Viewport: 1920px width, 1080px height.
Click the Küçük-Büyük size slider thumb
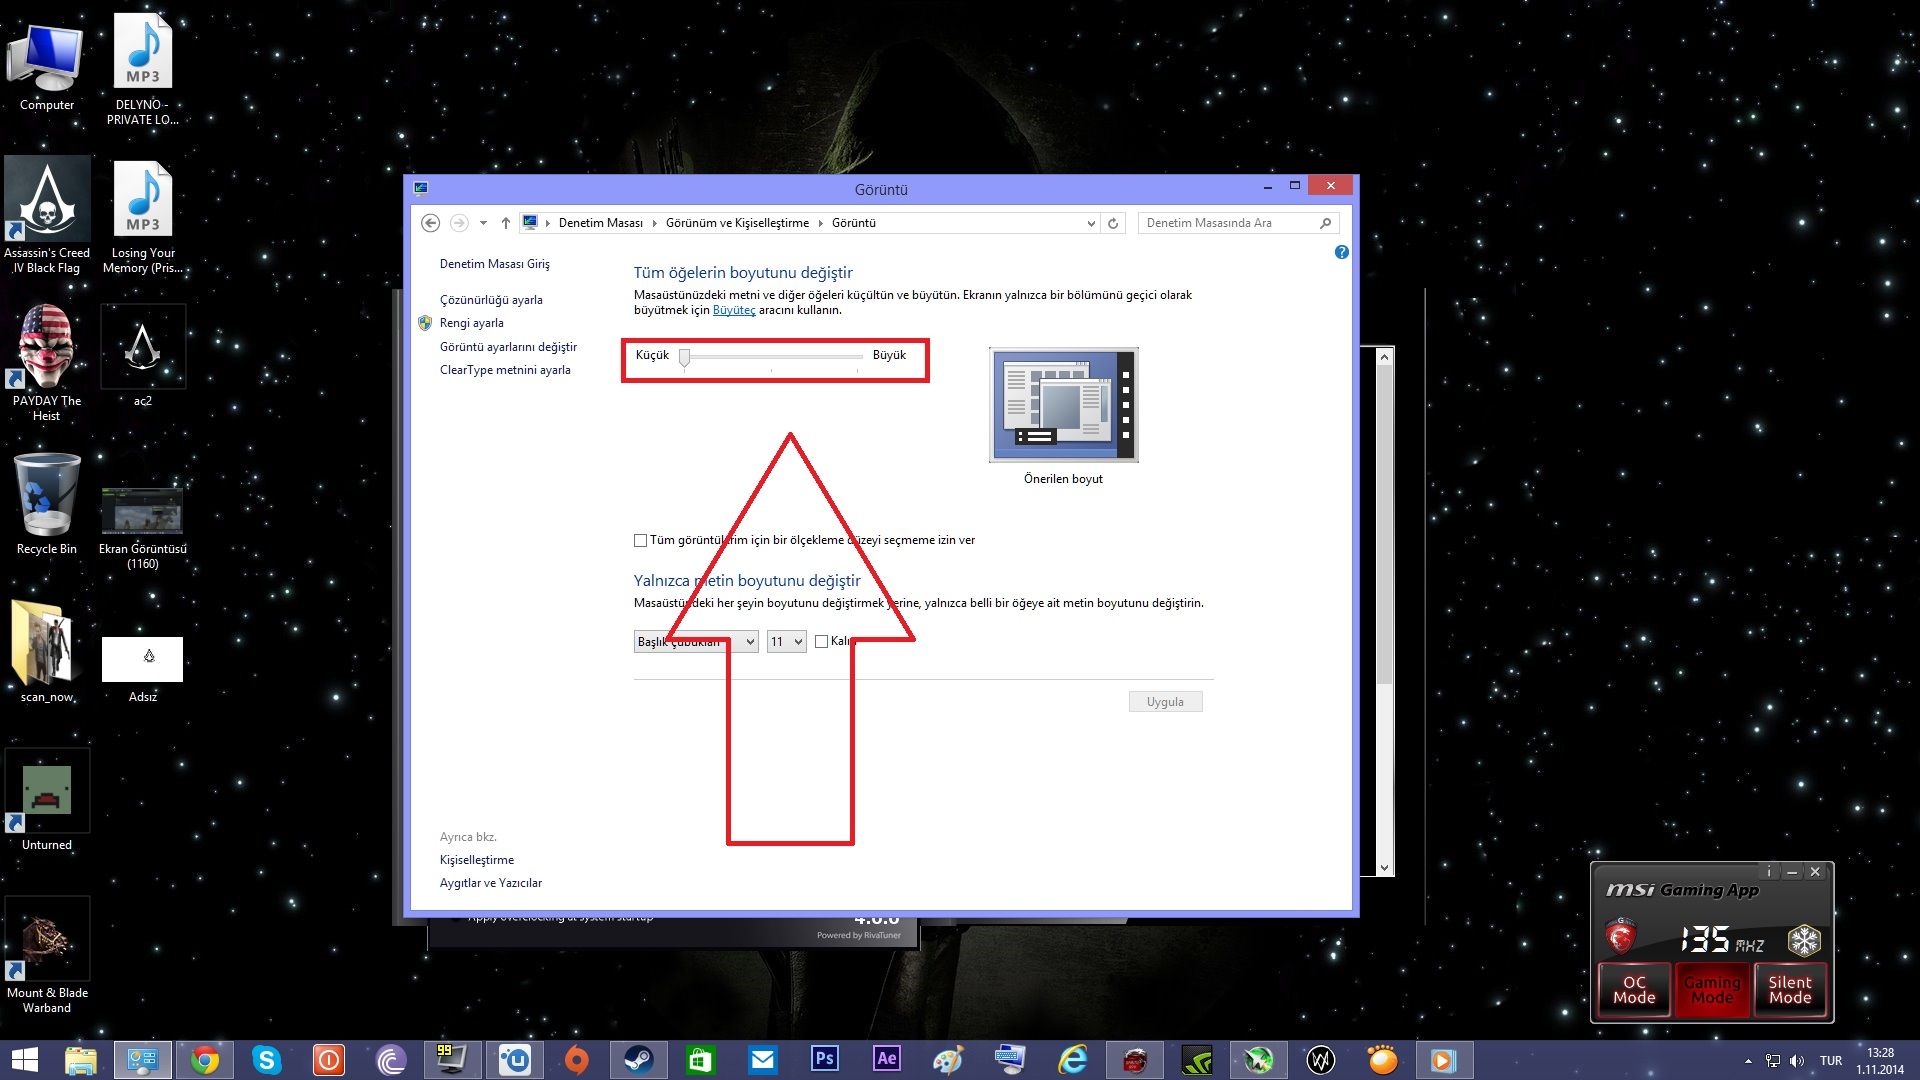pos(685,357)
